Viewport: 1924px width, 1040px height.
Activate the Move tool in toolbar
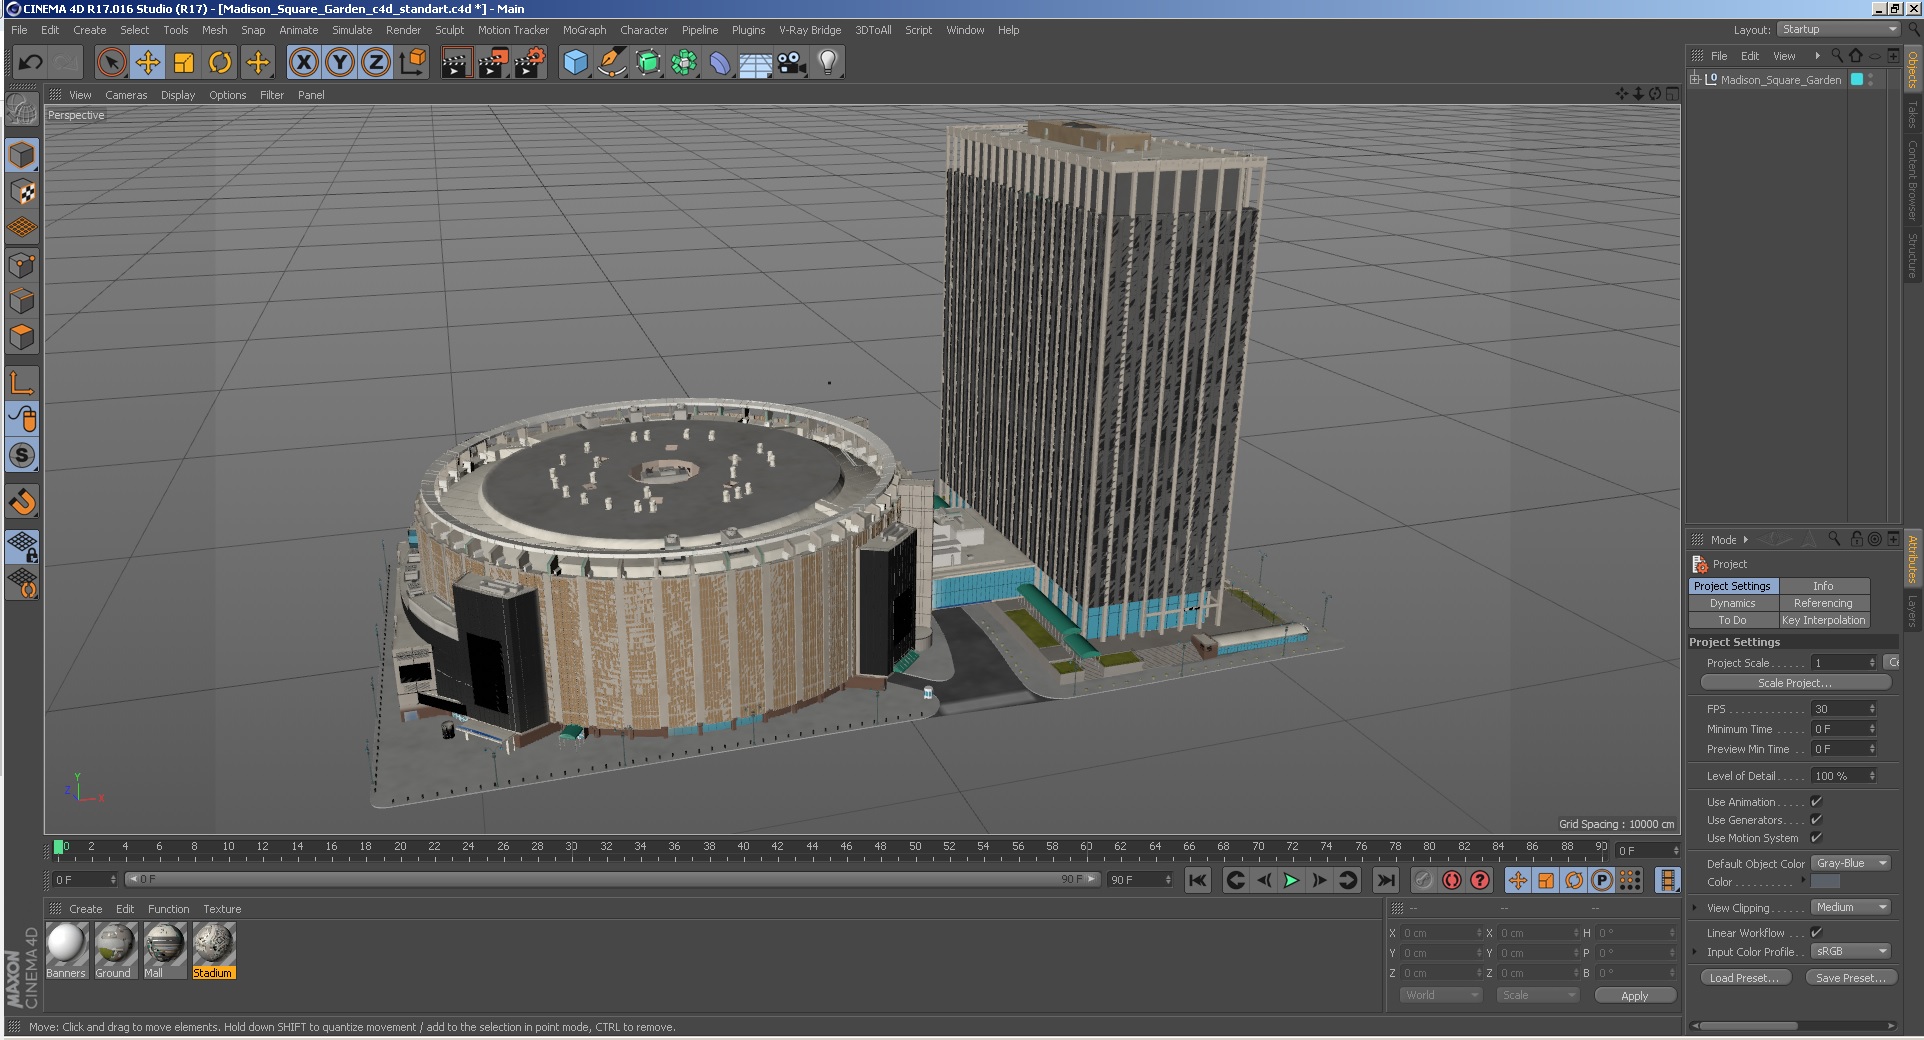148,63
